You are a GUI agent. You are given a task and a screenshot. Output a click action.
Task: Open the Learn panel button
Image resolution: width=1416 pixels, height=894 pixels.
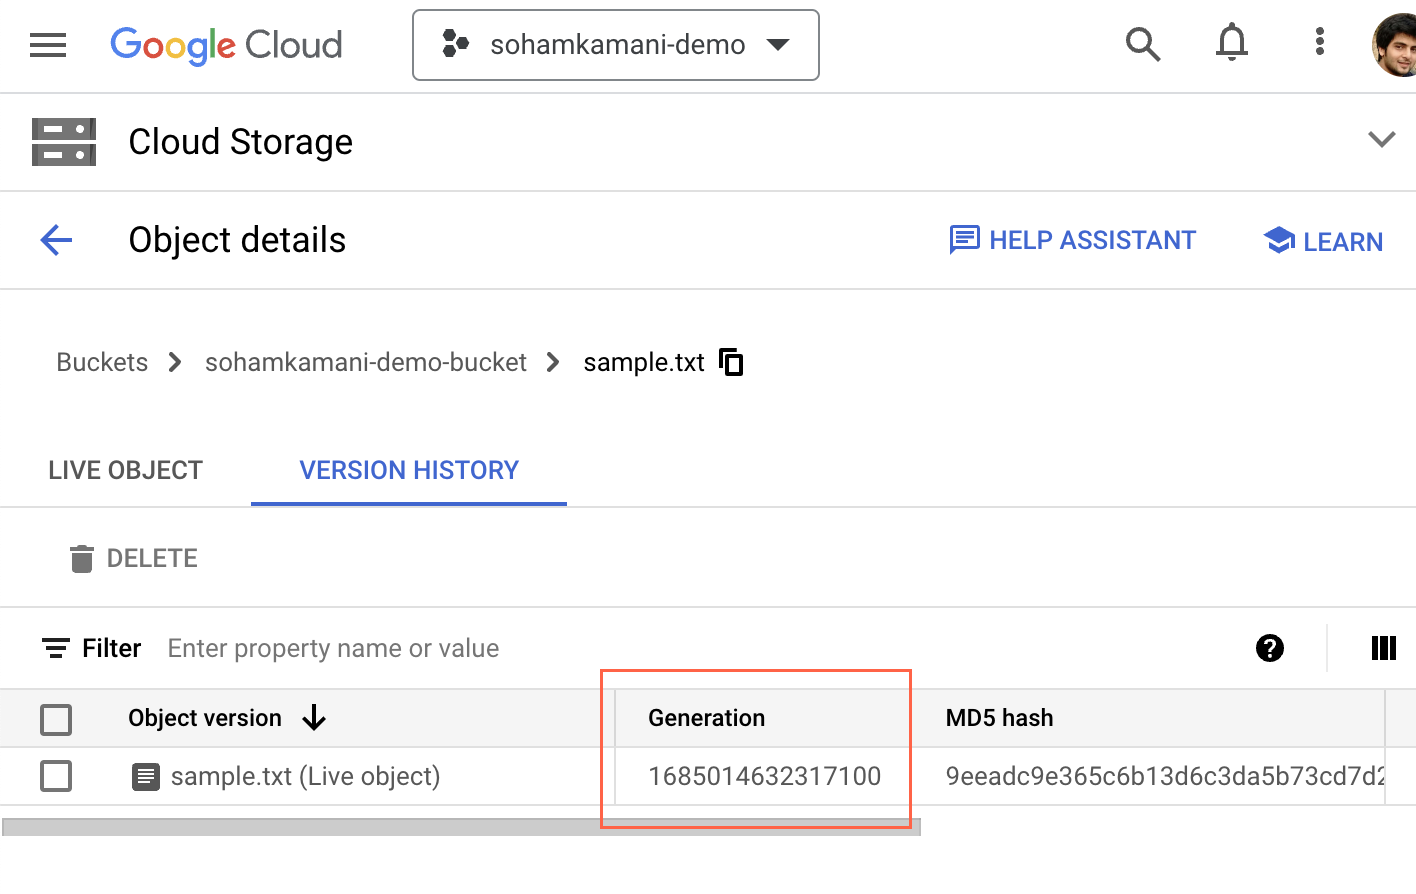(x=1323, y=241)
